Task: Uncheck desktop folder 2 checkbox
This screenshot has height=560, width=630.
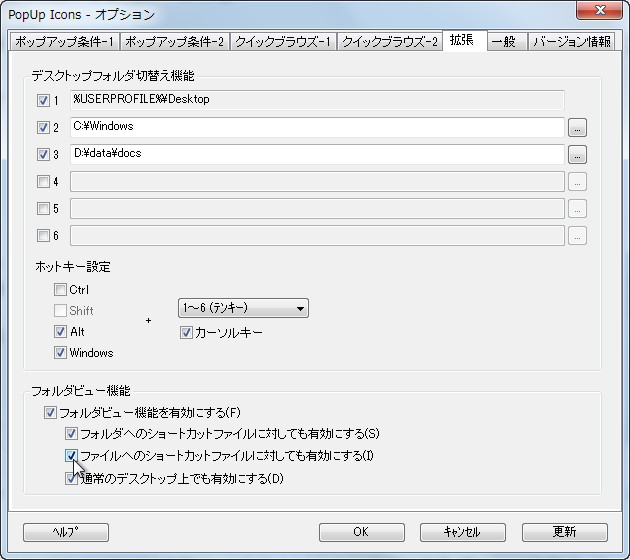Action: pyautogui.click(x=43, y=127)
